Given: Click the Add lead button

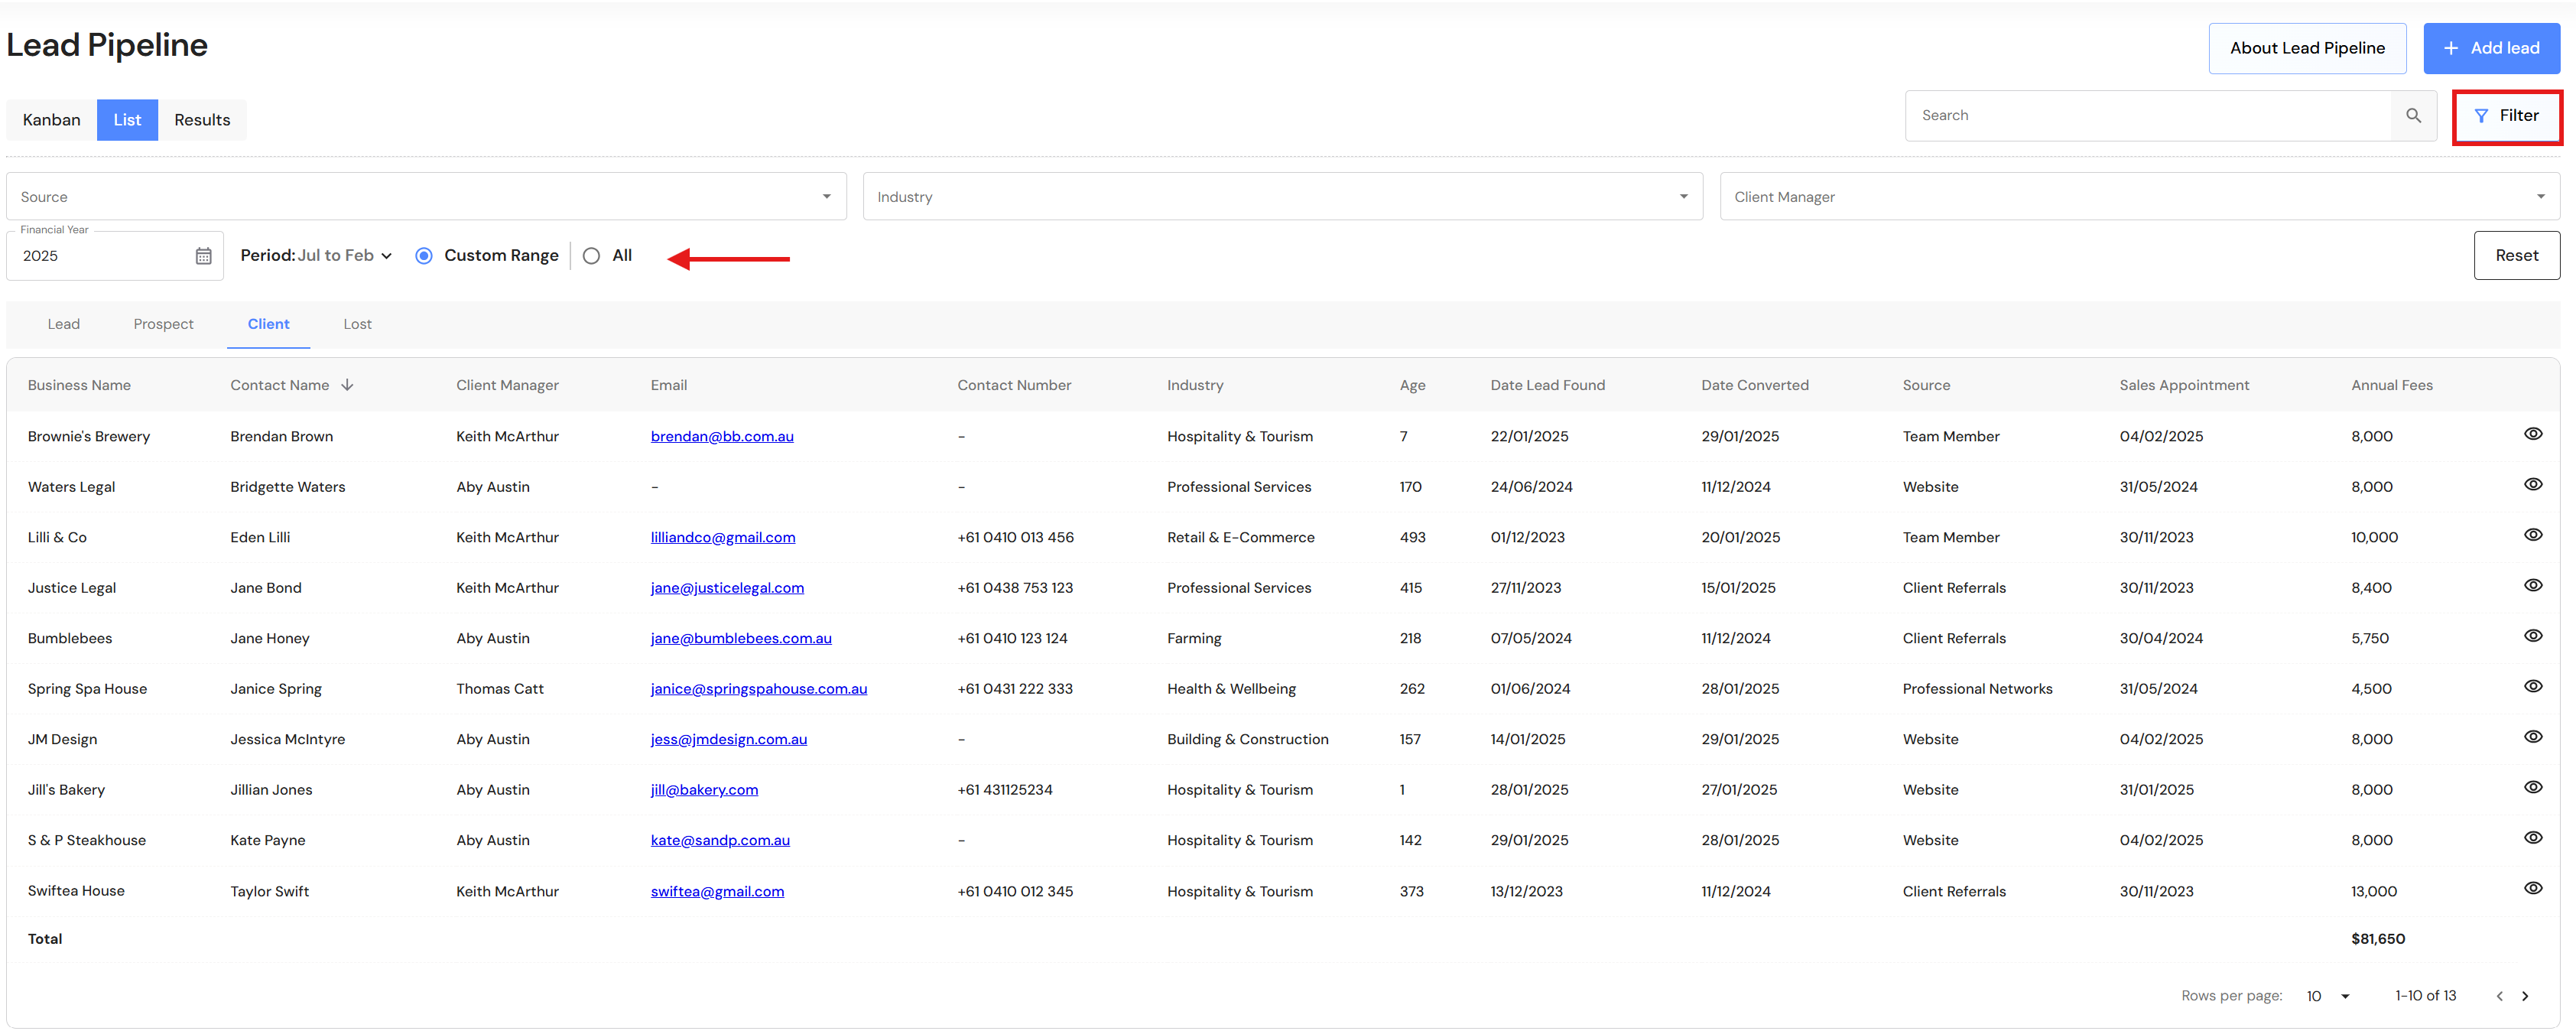Looking at the screenshot, I should (x=2490, y=48).
